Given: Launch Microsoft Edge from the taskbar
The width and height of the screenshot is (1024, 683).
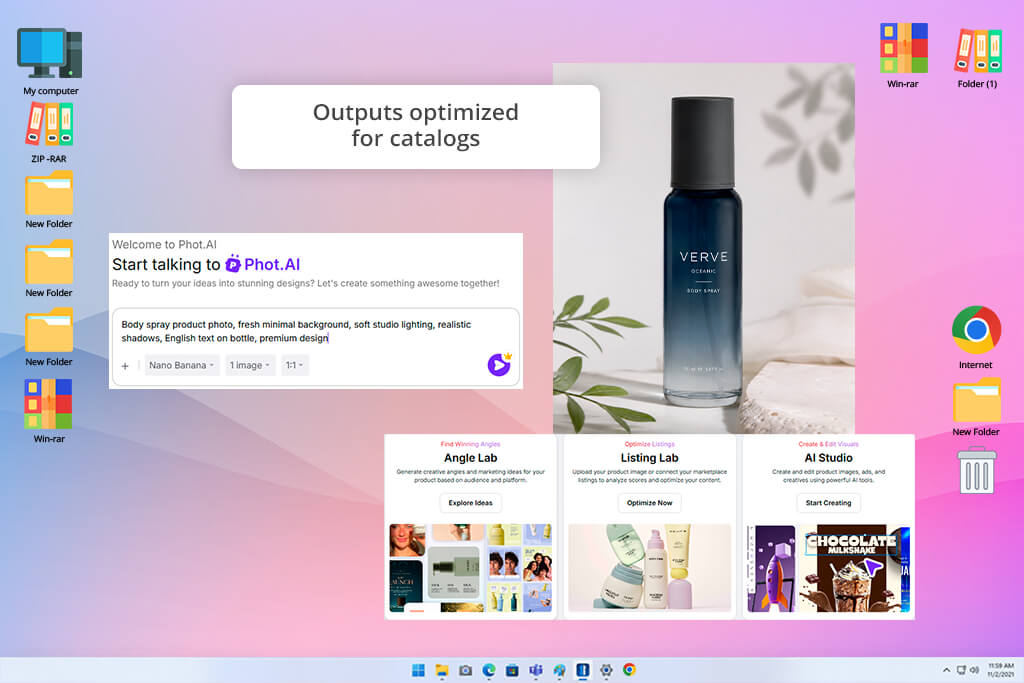Looking at the screenshot, I should (489, 670).
